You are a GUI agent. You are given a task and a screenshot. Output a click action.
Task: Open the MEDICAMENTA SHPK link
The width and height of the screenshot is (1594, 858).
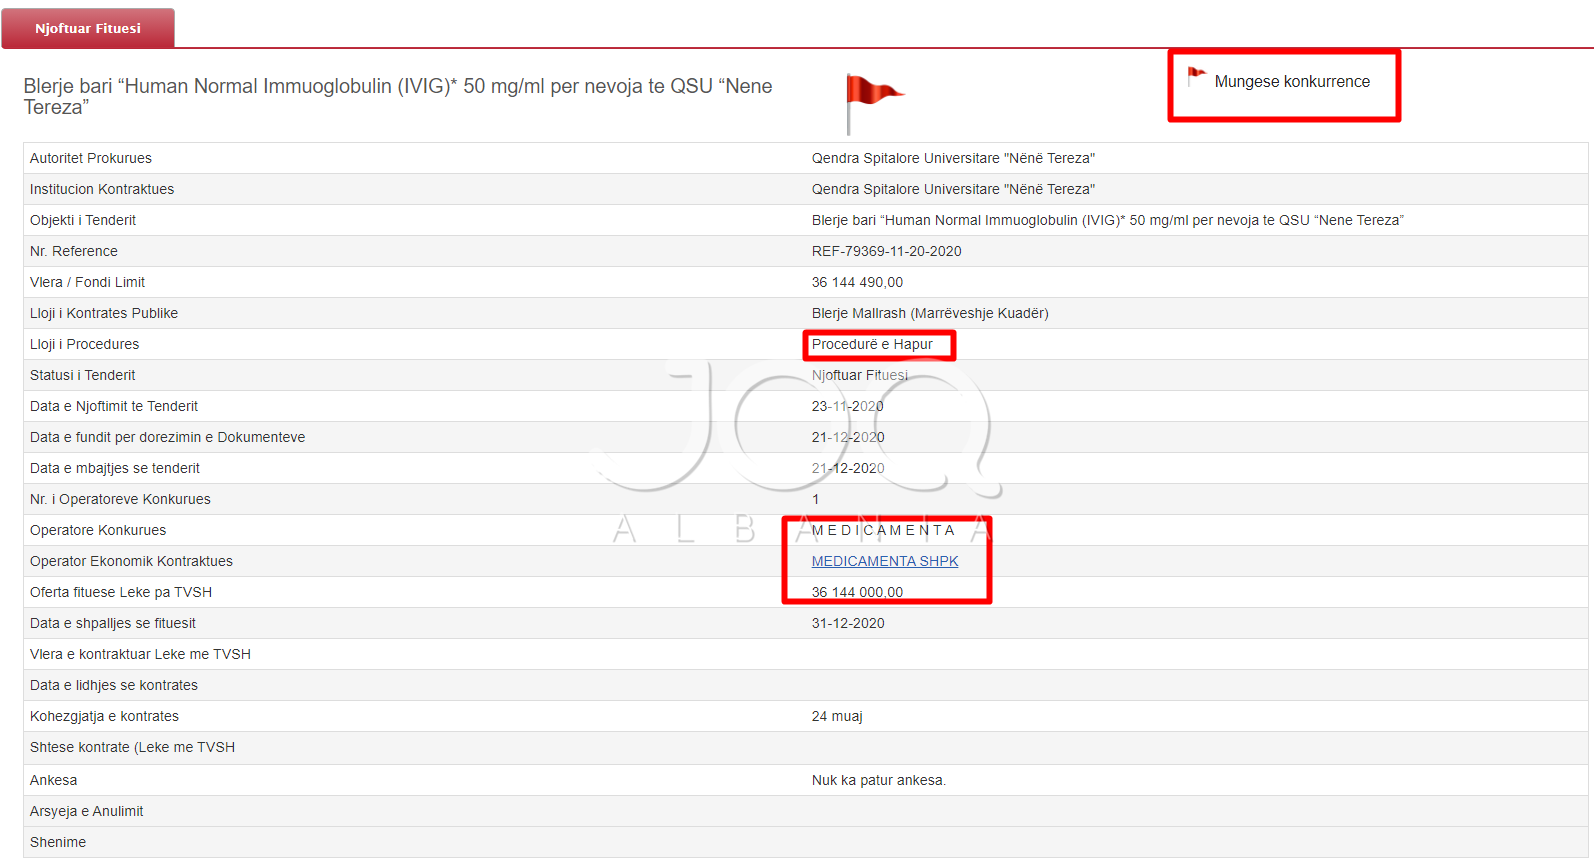pyautogui.click(x=884, y=561)
